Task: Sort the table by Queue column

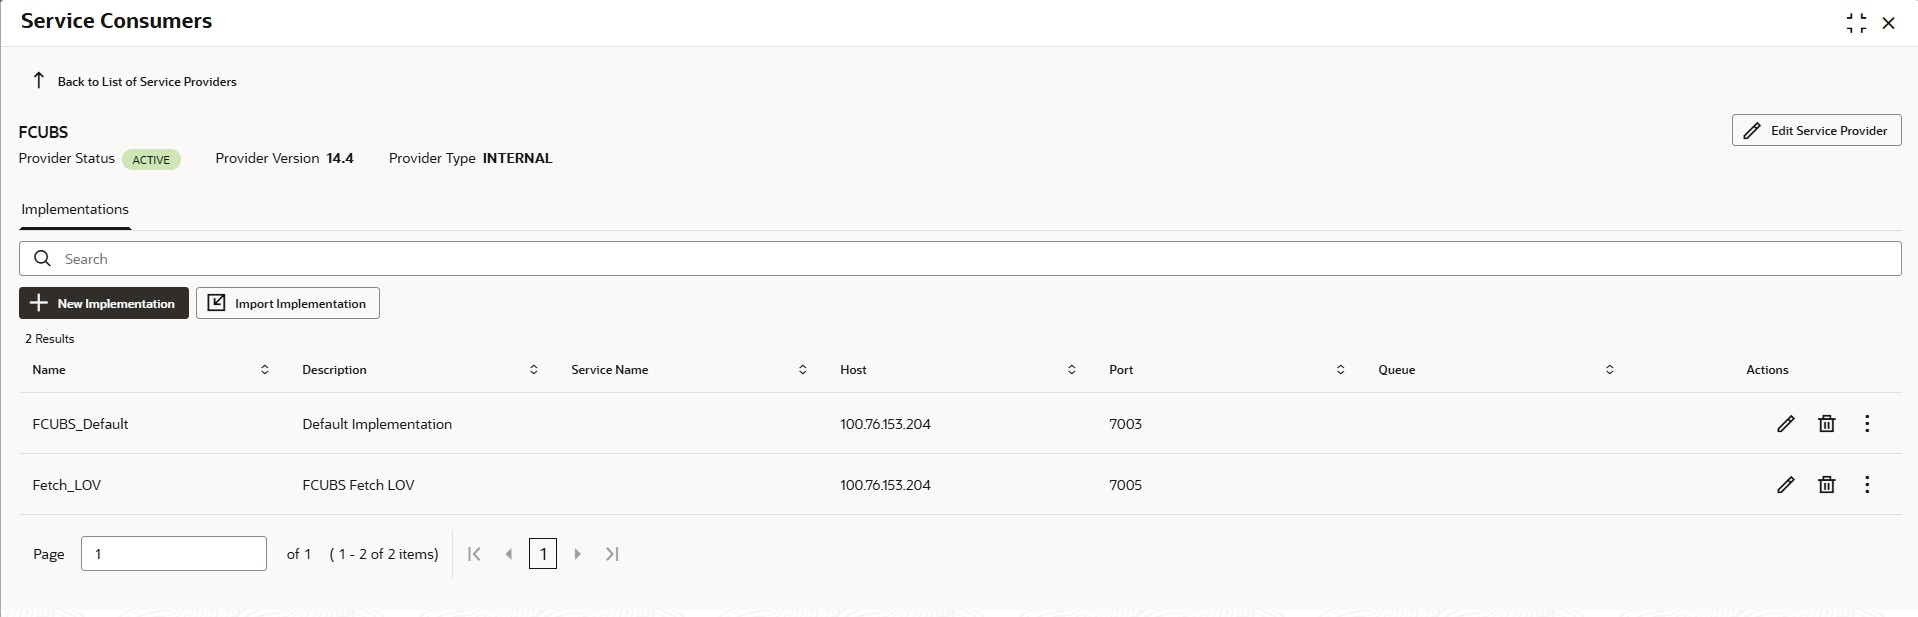Action: [x=1609, y=370]
